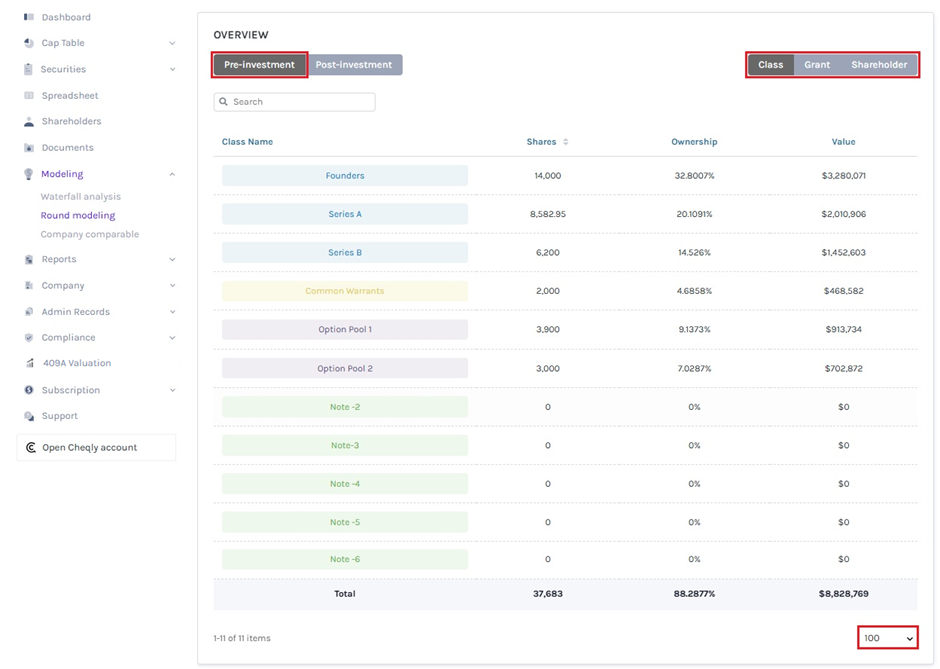This screenshot has width=940, height=669.
Task: Open Waterfall analysis submenu item
Action: pyautogui.click(x=80, y=197)
